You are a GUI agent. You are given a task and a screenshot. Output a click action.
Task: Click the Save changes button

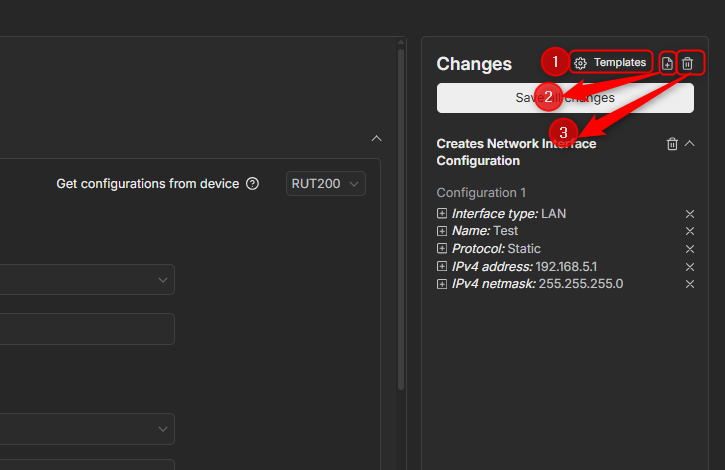[565, 98]
